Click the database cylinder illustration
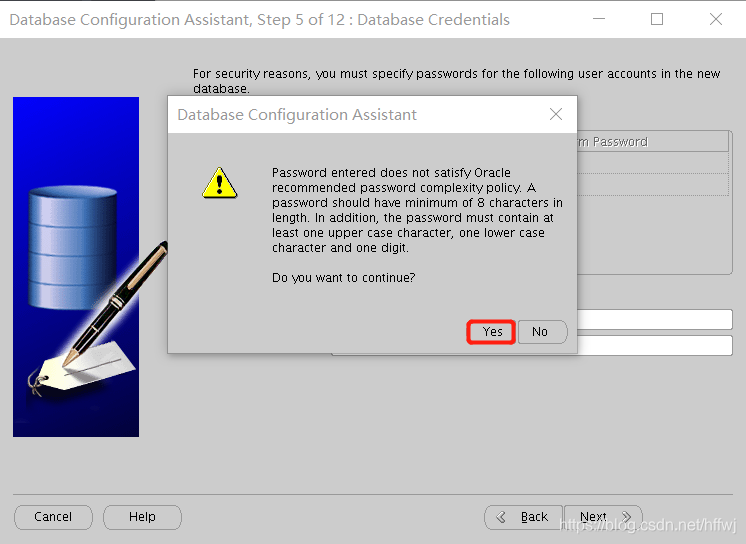Viewport: 746px width, 544px height. [x=72, y=247]
